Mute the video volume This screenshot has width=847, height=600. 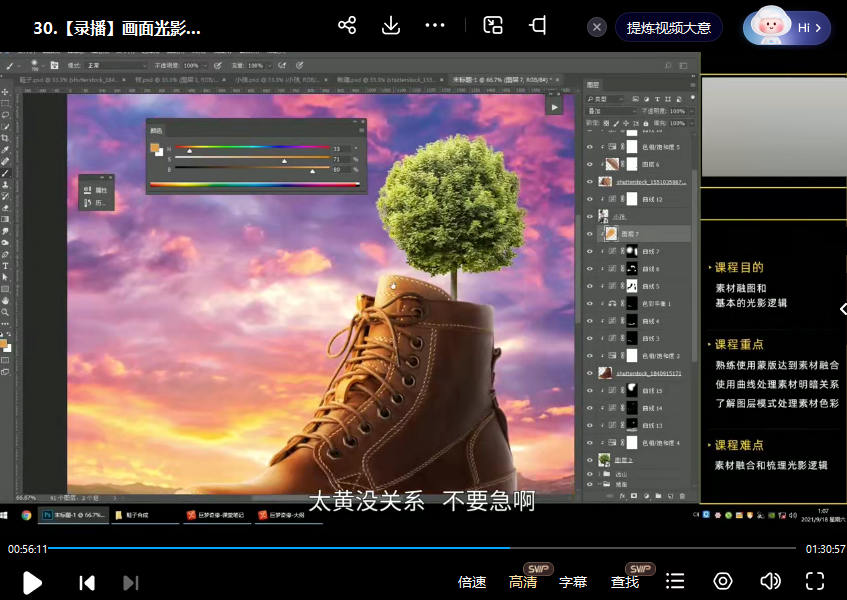click(770, 582)
